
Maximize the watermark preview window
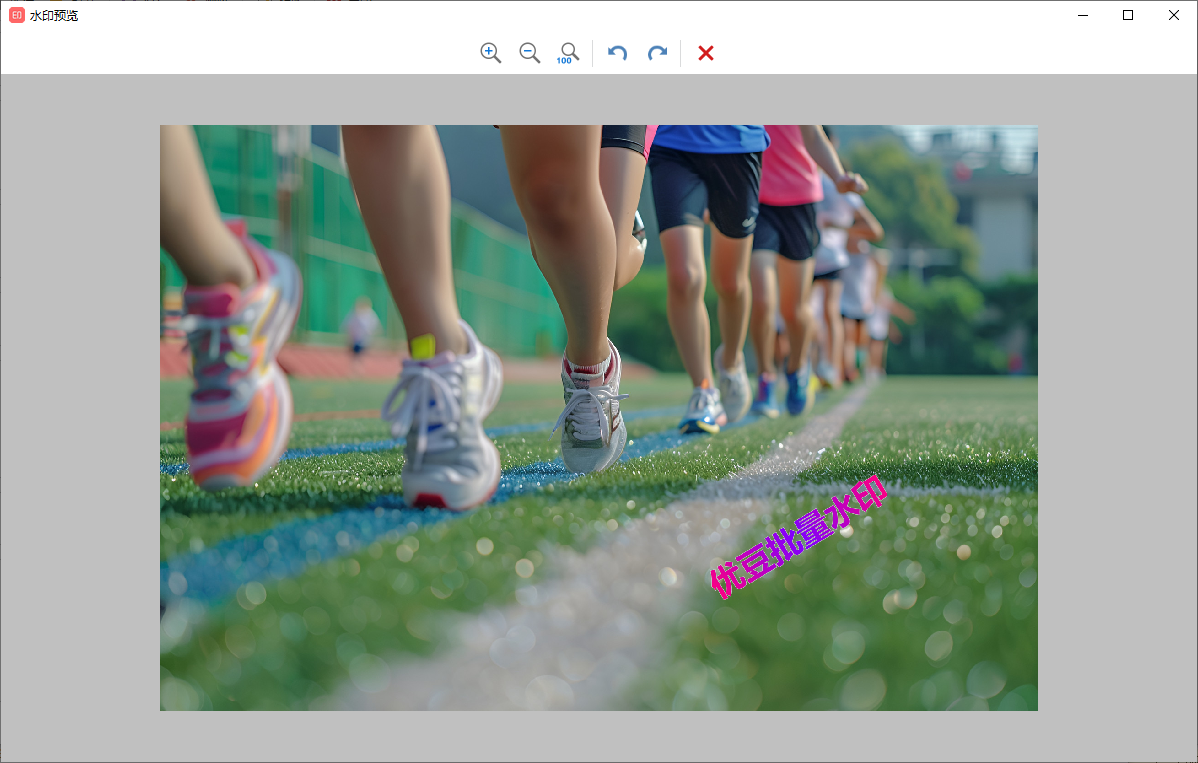point(1128,15)
